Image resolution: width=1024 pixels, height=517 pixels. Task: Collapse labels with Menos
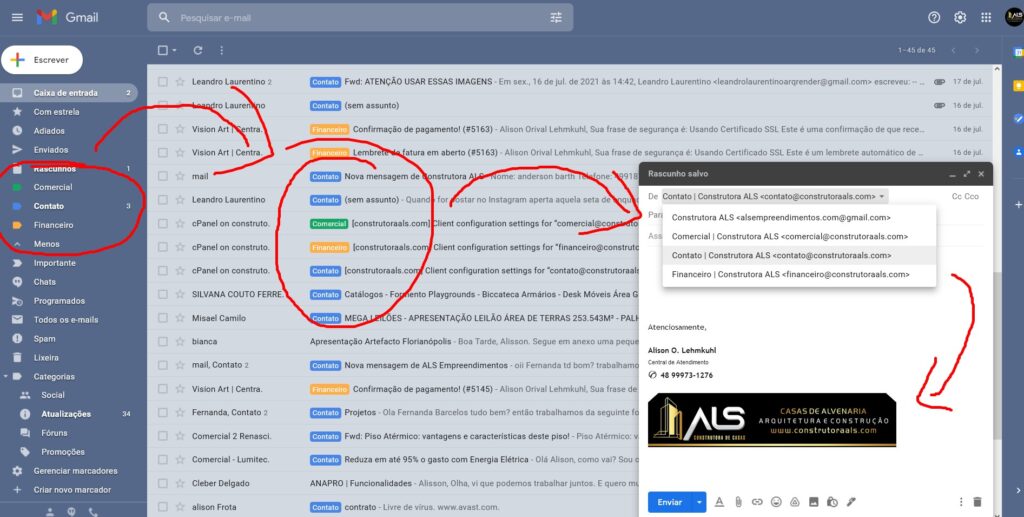pos(46,244)
